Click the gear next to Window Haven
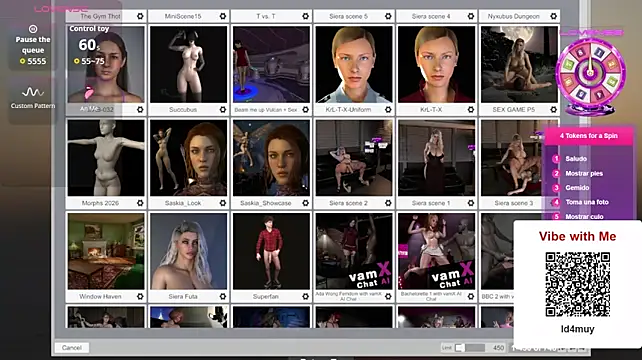Image resolution: width=642 pixels, height=360 pixels. pos(140,297)
